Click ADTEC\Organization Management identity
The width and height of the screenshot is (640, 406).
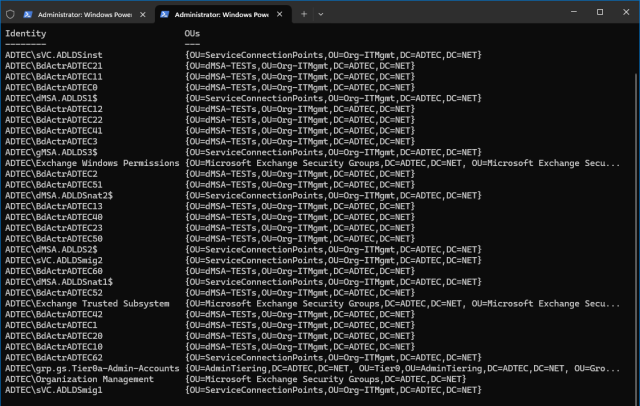click(79, 379)
